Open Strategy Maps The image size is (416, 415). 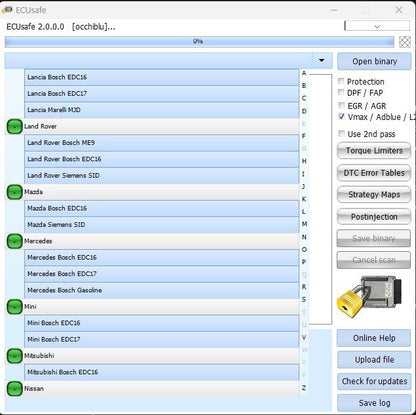374,195
